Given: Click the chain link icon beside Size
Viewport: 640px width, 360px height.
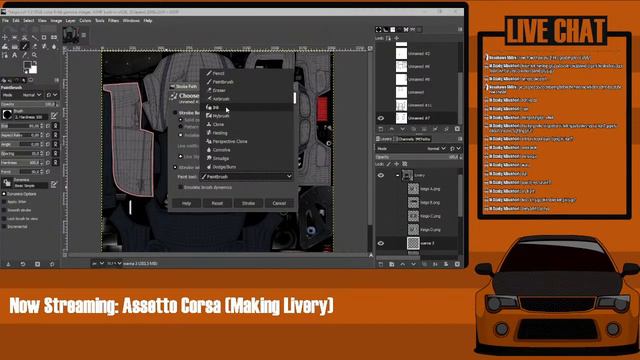Looking at the screenshot, I should pyautogui.click(x=56, y=126).
